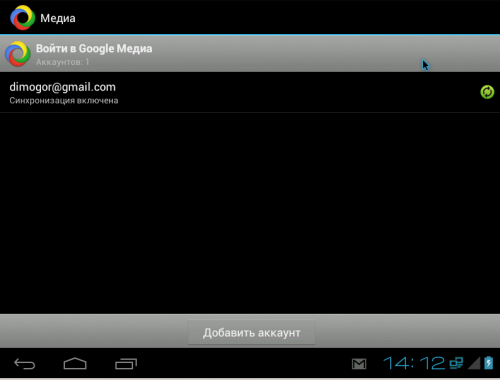Click the Синхронизация включена status text
Viewport: 500px width, 380px height.
64,100
